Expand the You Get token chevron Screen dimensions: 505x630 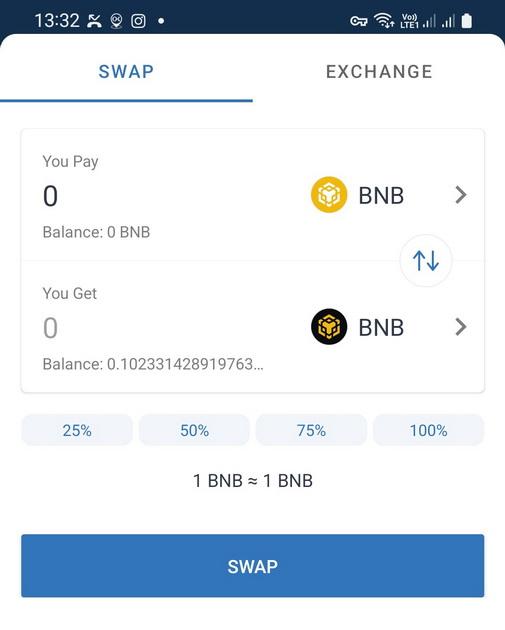click(461, 327)
